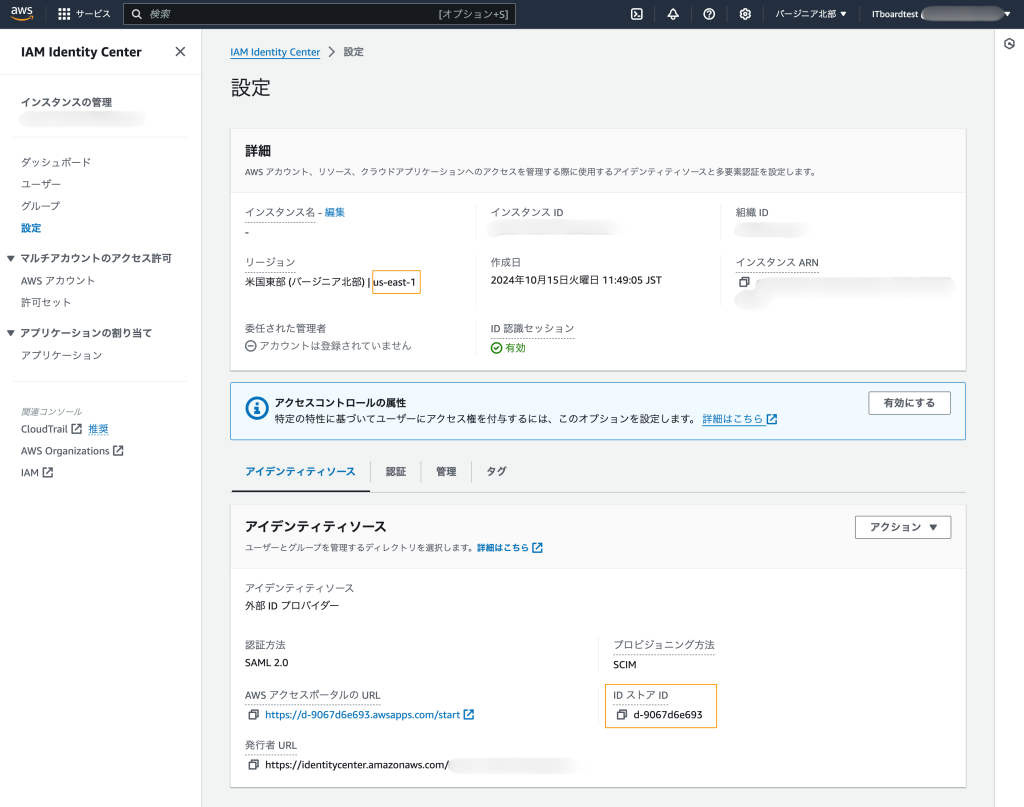Copy the ID ストア ID value

(621, 715)
